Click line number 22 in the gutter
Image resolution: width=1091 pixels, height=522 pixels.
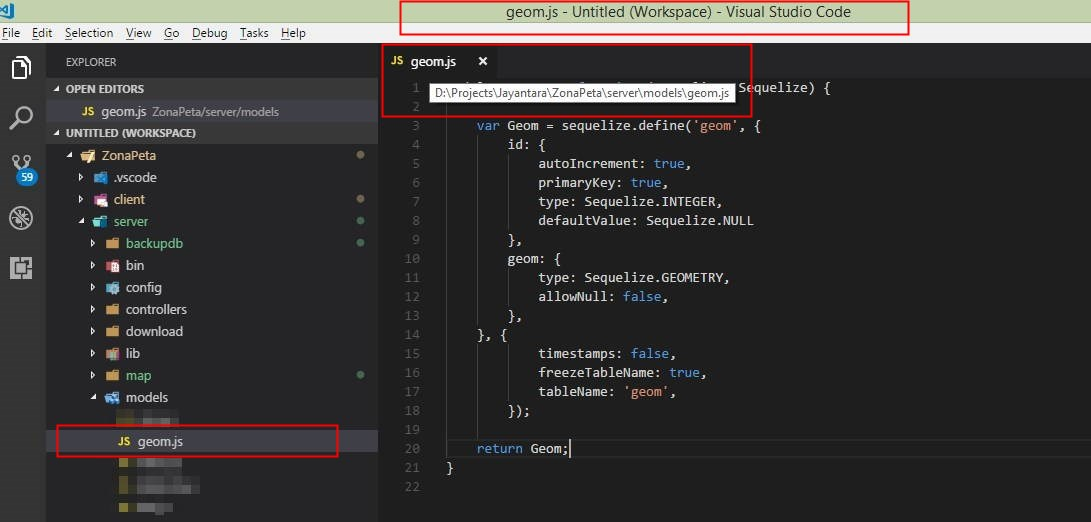pyautogui.click(x=412, y=487)
